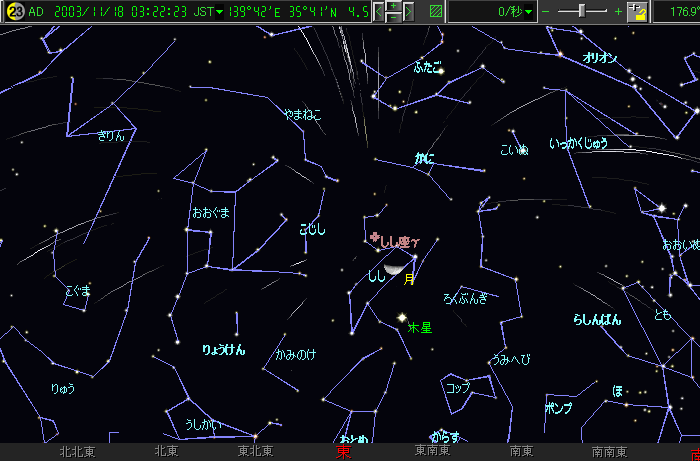Image resolution: width=700 pixels, height=461 pixels.
Task: Click the plus sign right of slider
Action: [618, 12]
